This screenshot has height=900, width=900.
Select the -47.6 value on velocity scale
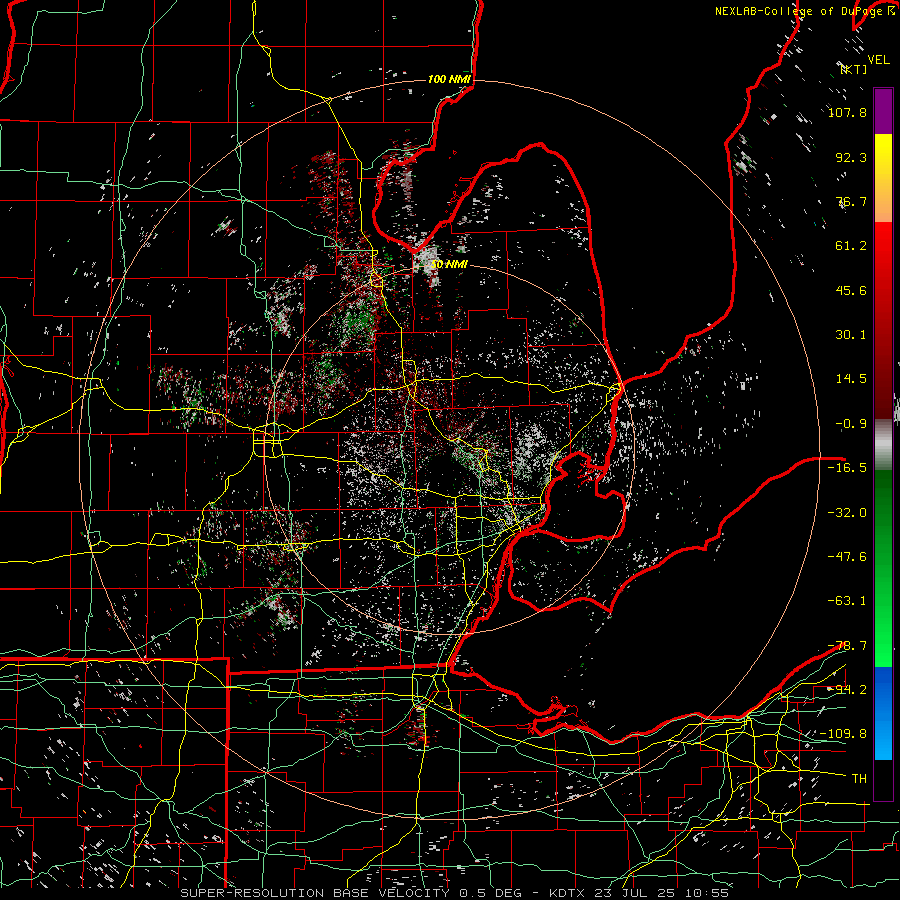click(847, 557)
